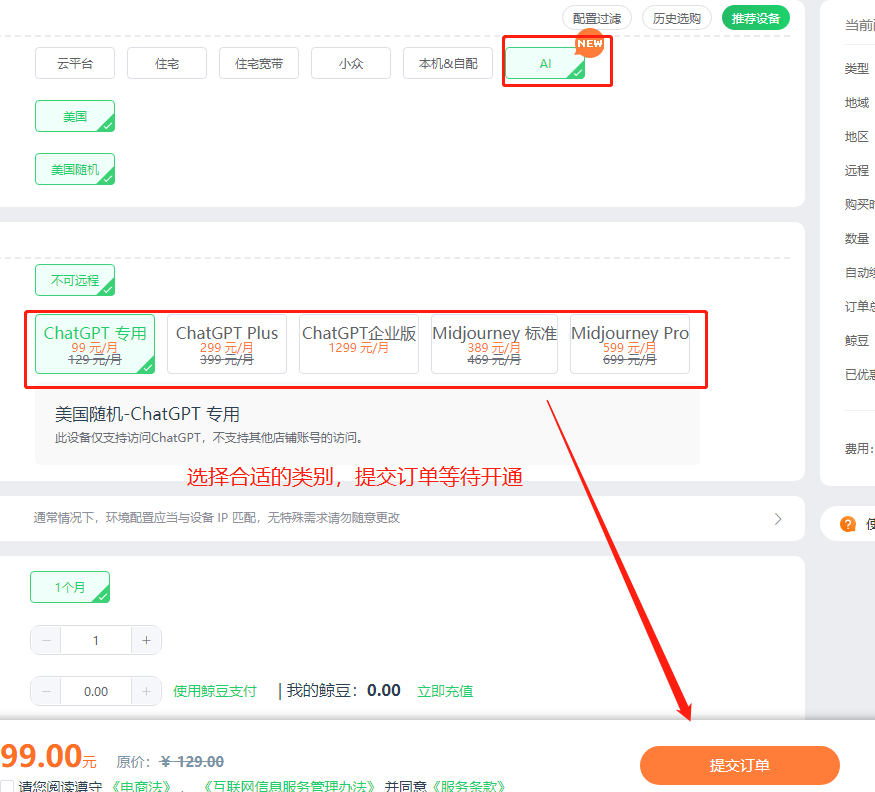Expand the 环境配置 row chevron
The width and height of the screenshot is (875, 792).
[778, 519]
